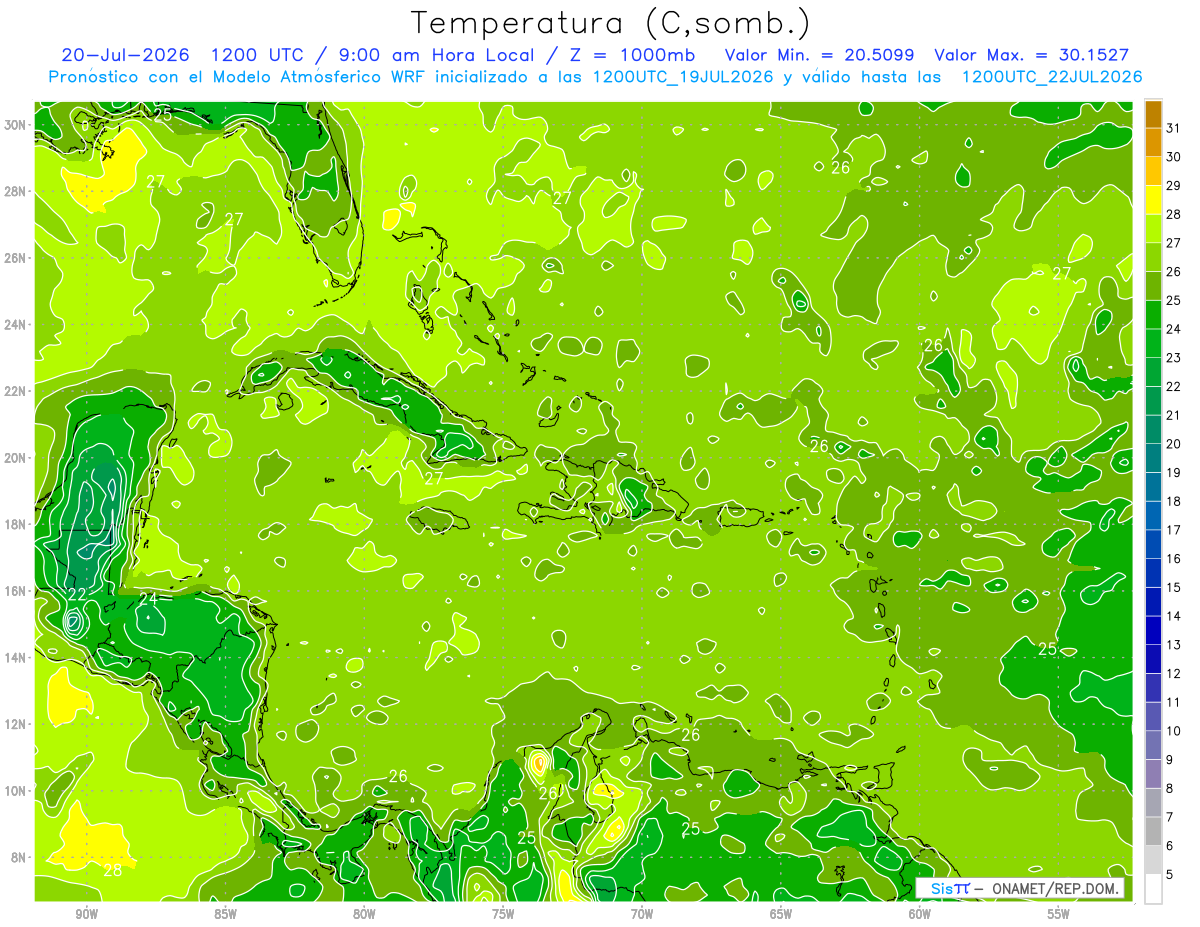Image resolution: width=1200 pixels, height=927 pixels.
Task: Click the colorbar scale label 29
Action: coord(1174,185)
